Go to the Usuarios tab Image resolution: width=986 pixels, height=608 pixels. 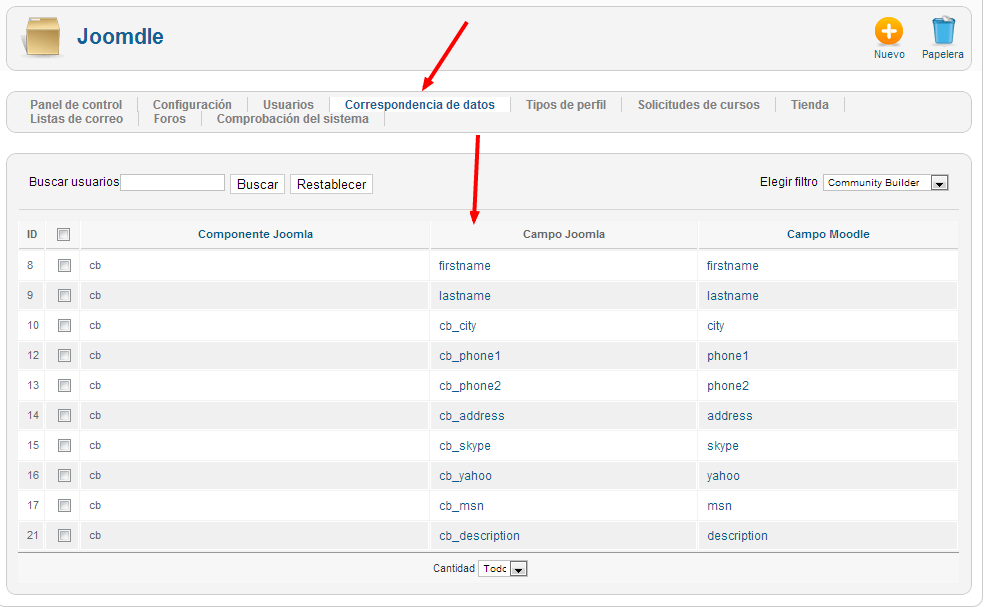[x=288, y=105]
